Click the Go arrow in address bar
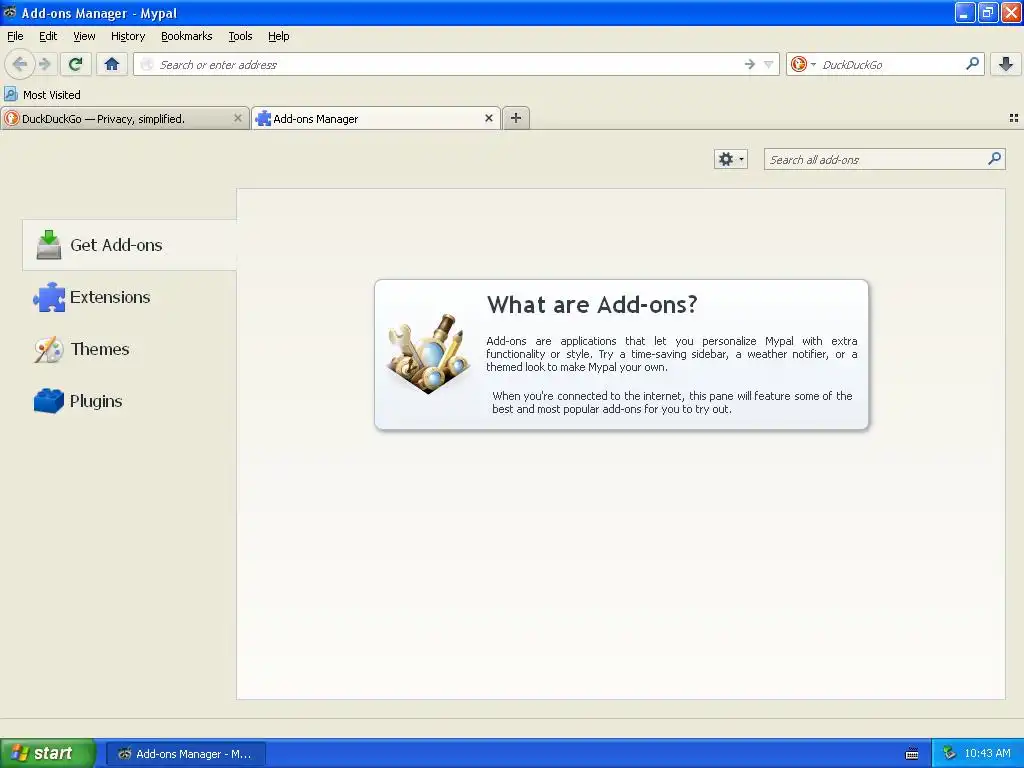This screenshot has width=1024, height=768. point(750,64)
